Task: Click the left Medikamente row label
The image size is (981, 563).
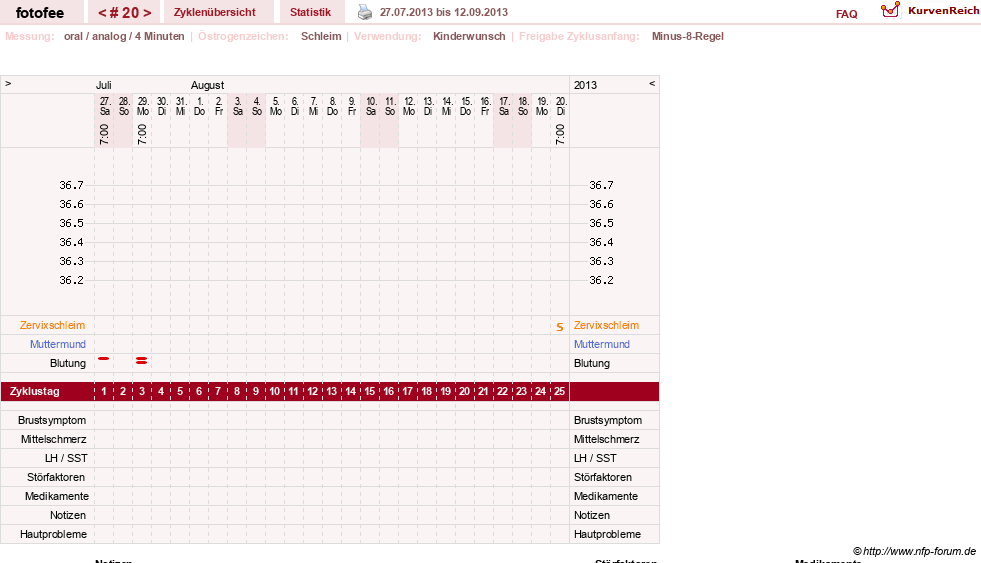Action: [x=57, y=496]
